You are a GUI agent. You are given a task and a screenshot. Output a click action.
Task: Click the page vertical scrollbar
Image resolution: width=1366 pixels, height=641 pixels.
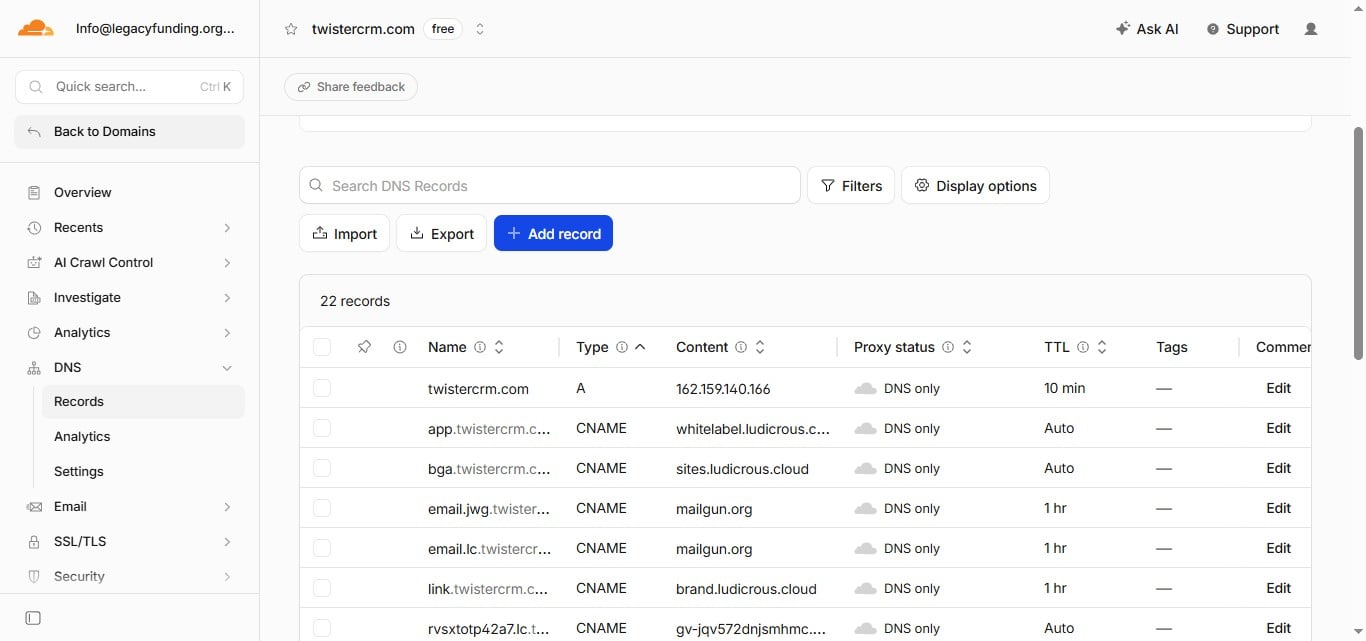point(1358,243)
